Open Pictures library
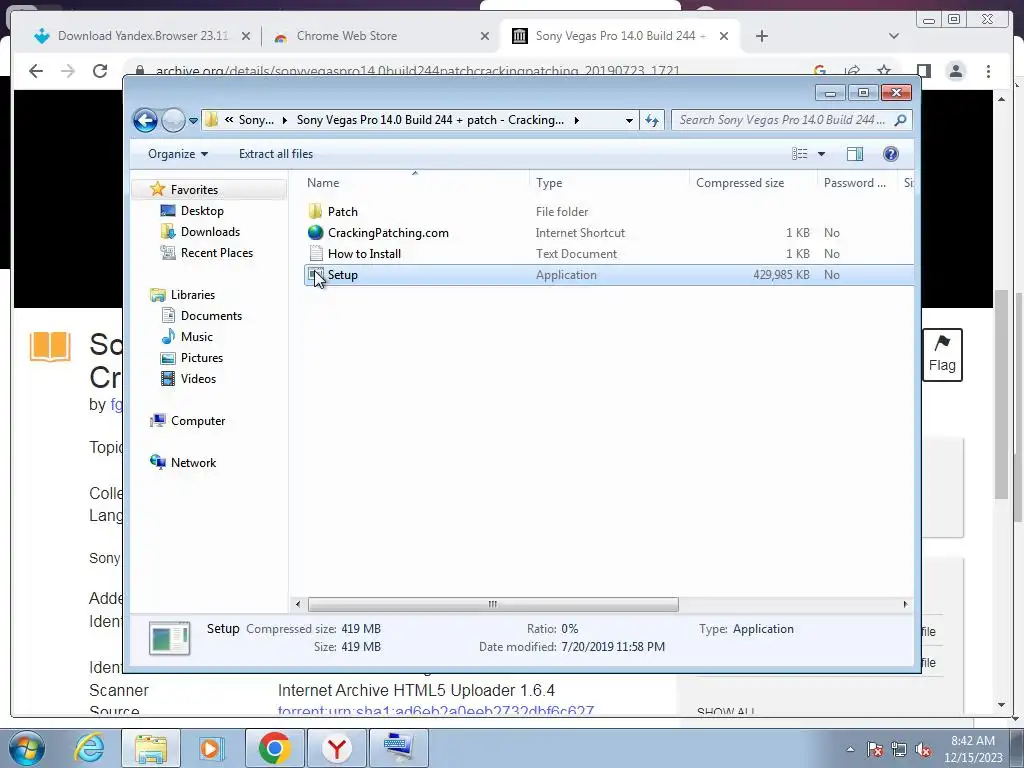1024x768 pixels. click(x=202, y=358)
